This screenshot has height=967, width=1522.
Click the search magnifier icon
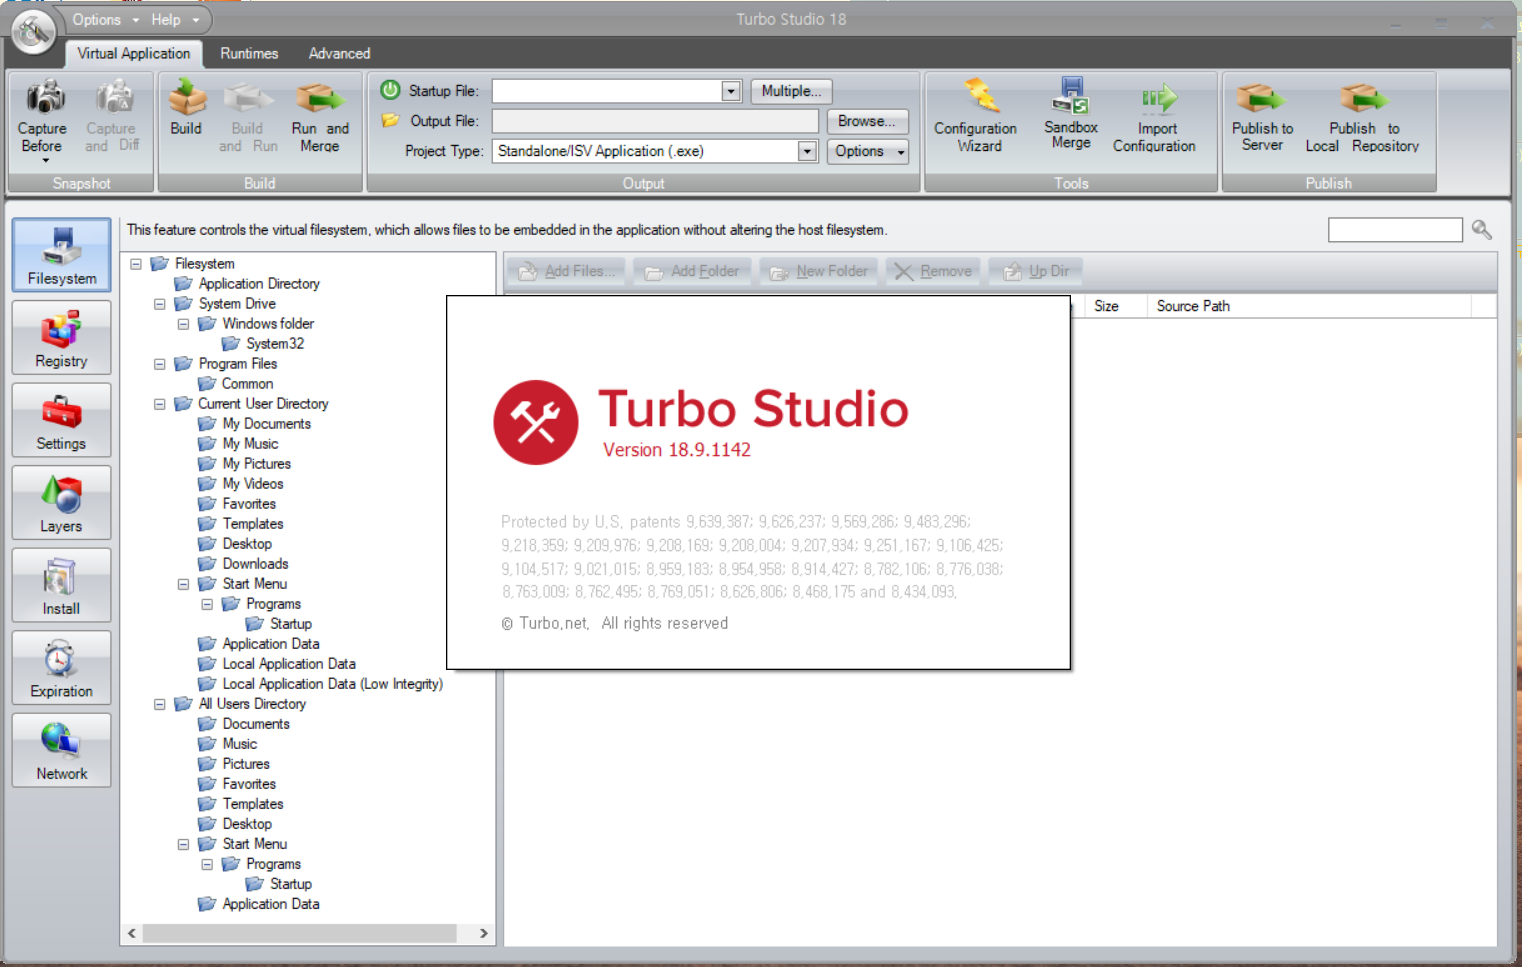point(1482,230)
